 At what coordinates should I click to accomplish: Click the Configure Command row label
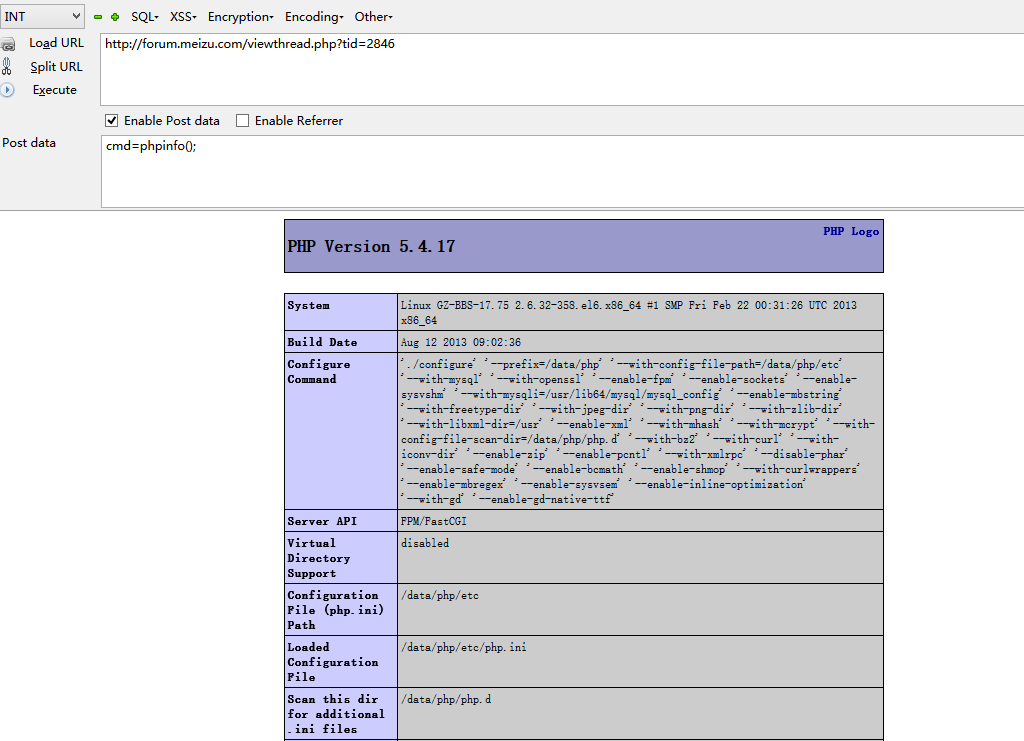pyautogui.click(x=319, y=371)
